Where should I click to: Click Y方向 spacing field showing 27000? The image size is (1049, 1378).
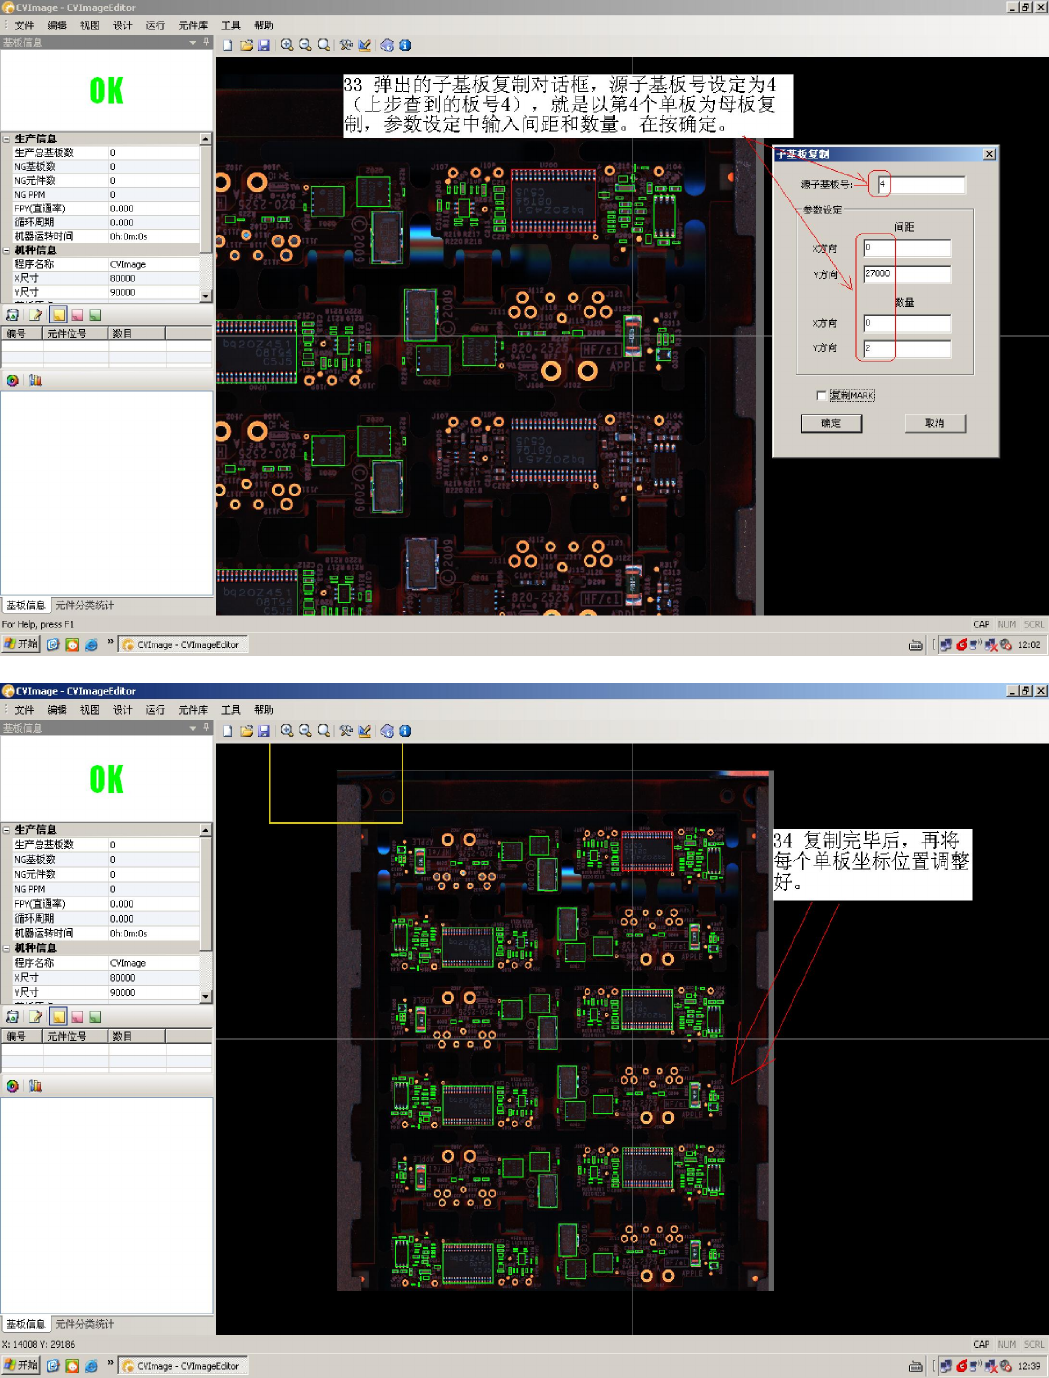907,273
